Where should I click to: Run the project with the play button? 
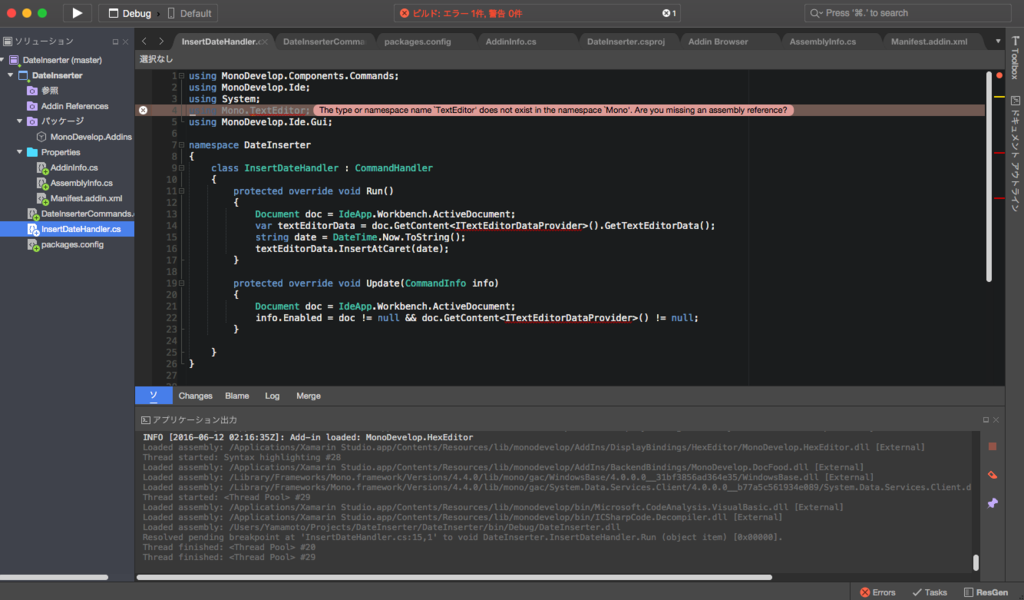(x=76, y=13)
